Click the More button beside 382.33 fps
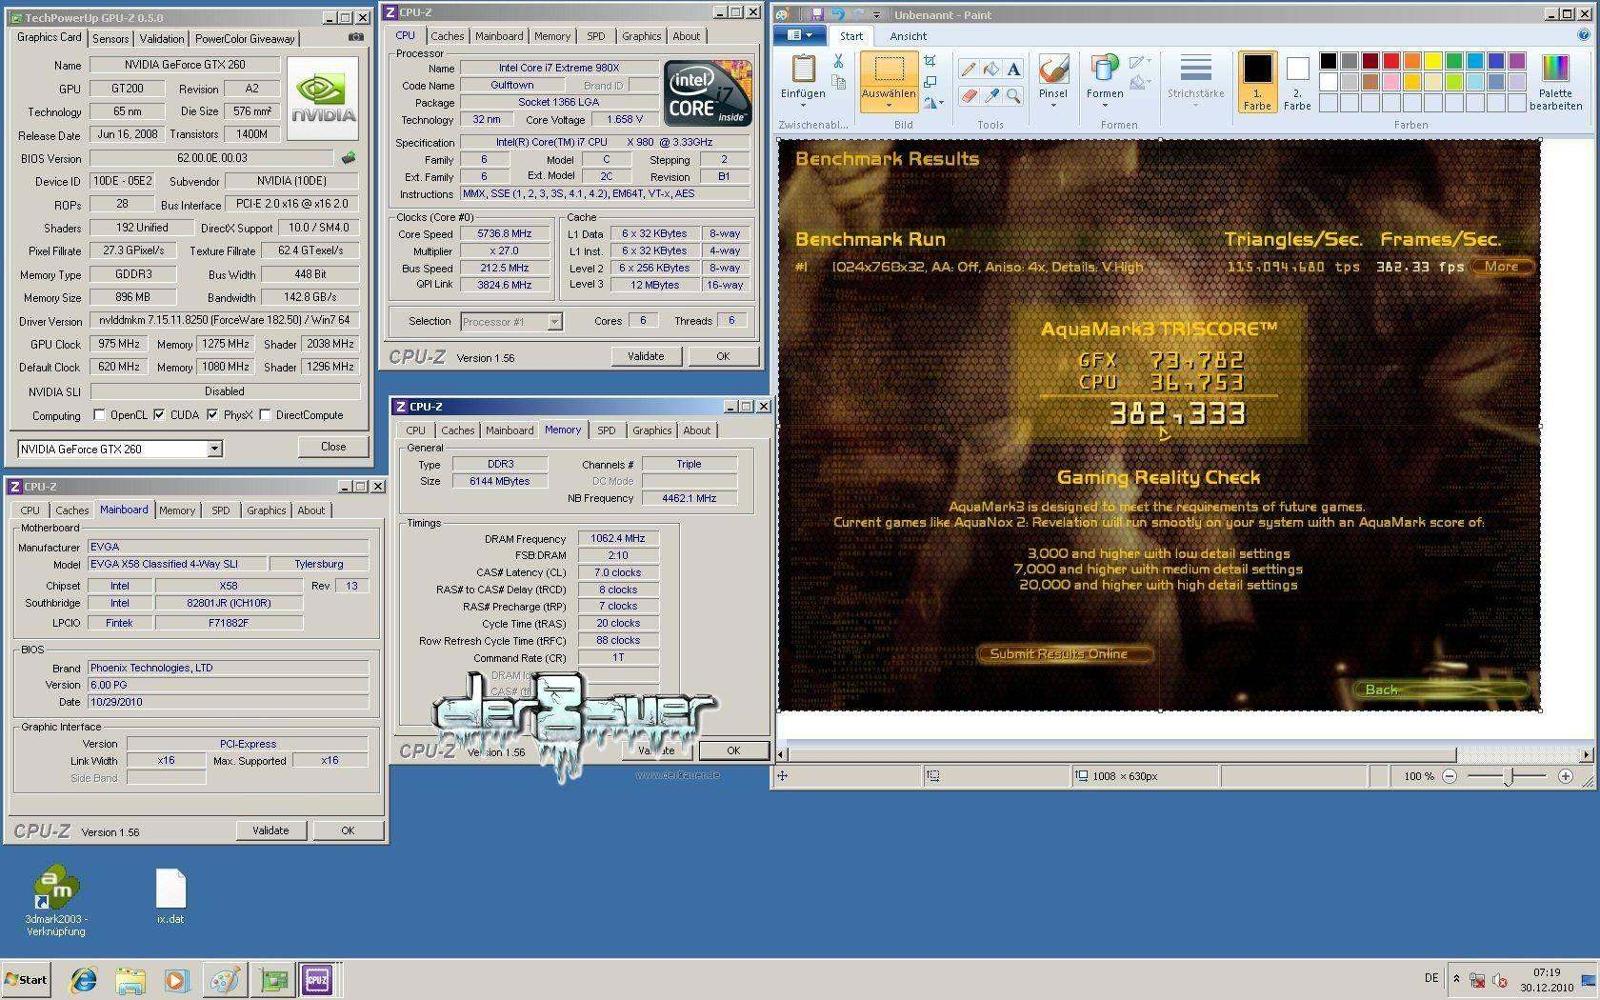The width and height of the screenshot is (1600, 1000). coord(1501,267)
